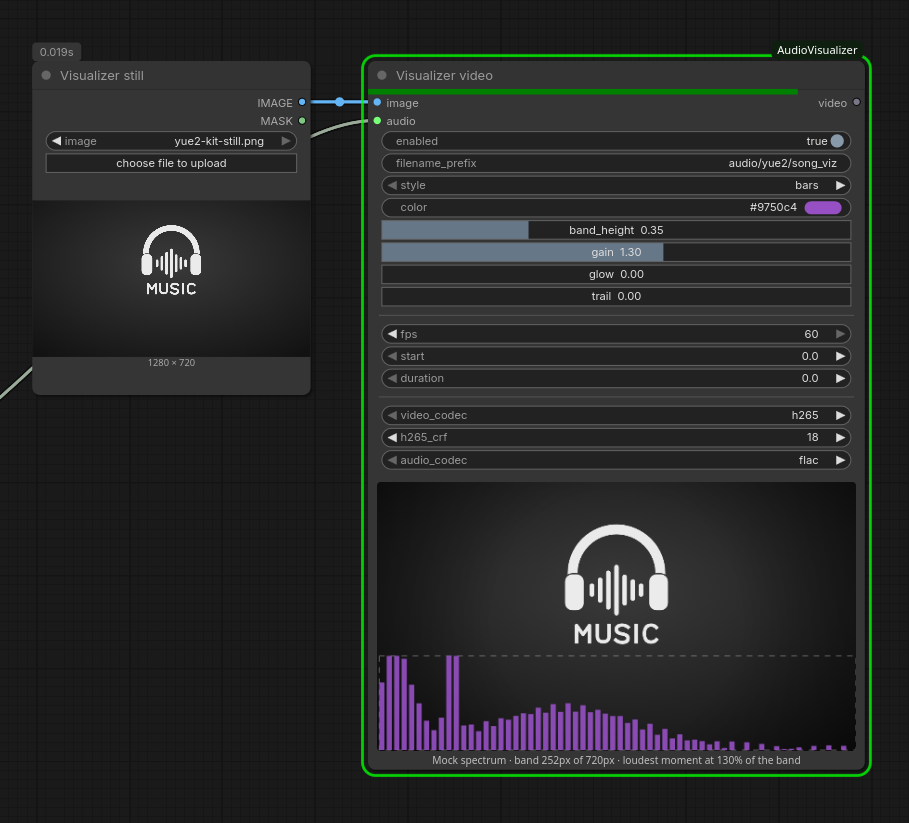Select the Visualizer still node title
This screenshot has height=823, width=909.
(101, 75)
